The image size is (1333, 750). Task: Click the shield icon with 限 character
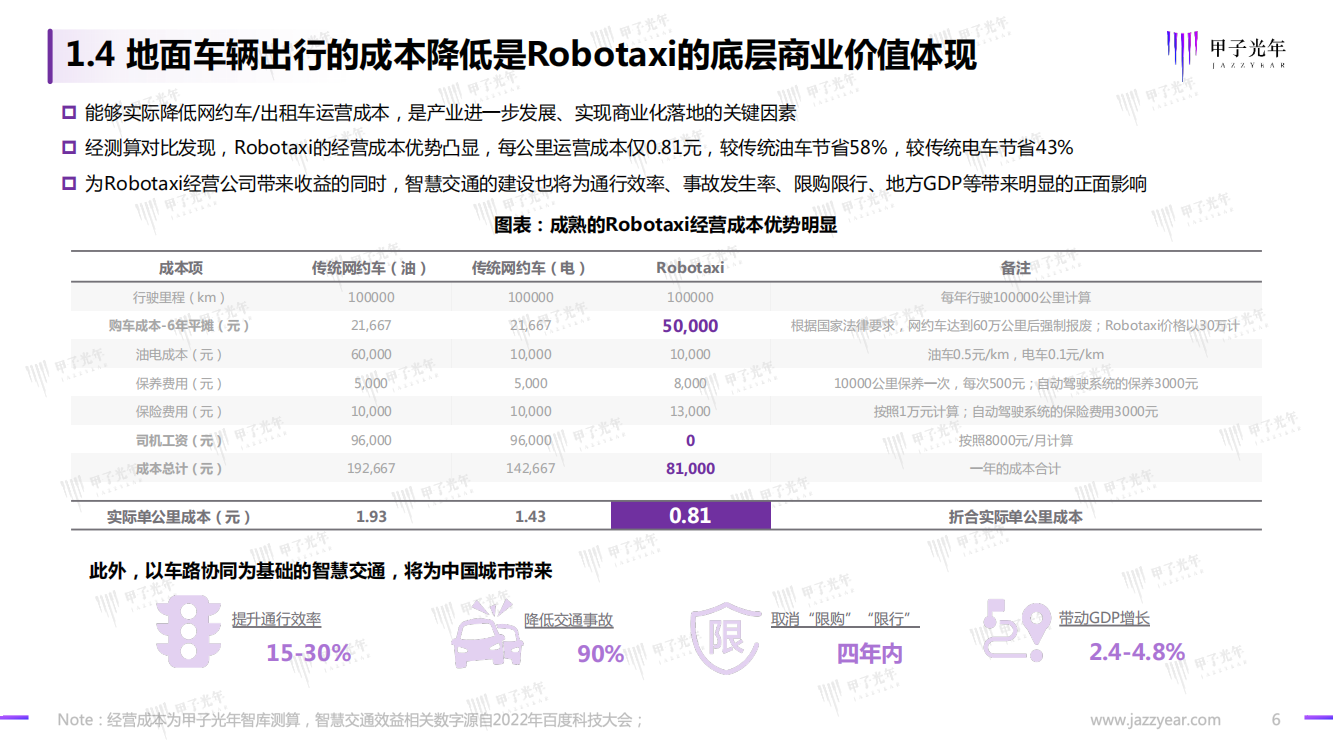[x=724, y=635]
